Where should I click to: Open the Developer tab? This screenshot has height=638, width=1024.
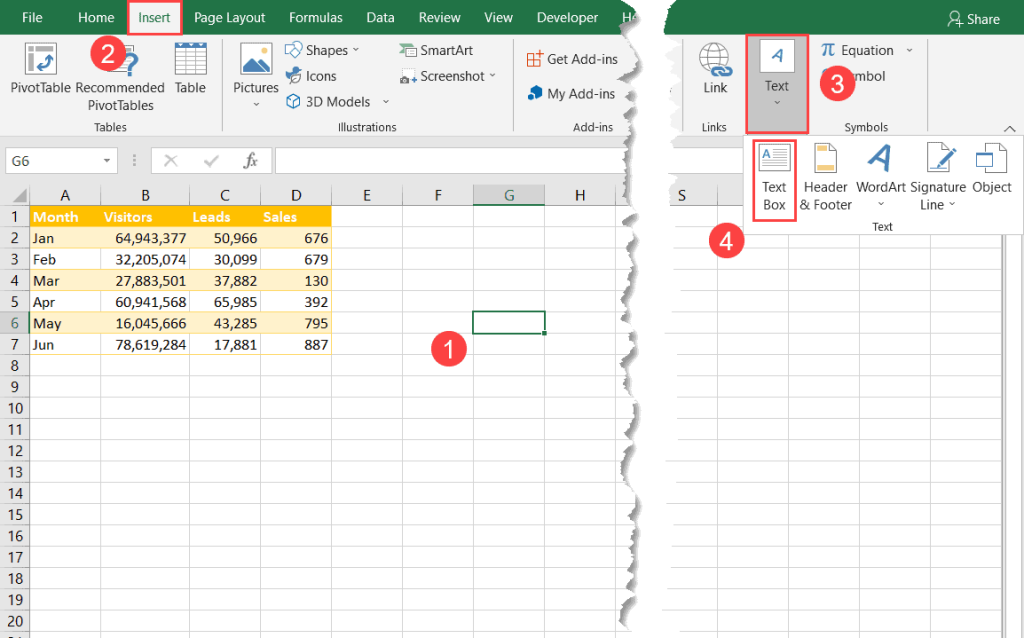coord(566,17)
